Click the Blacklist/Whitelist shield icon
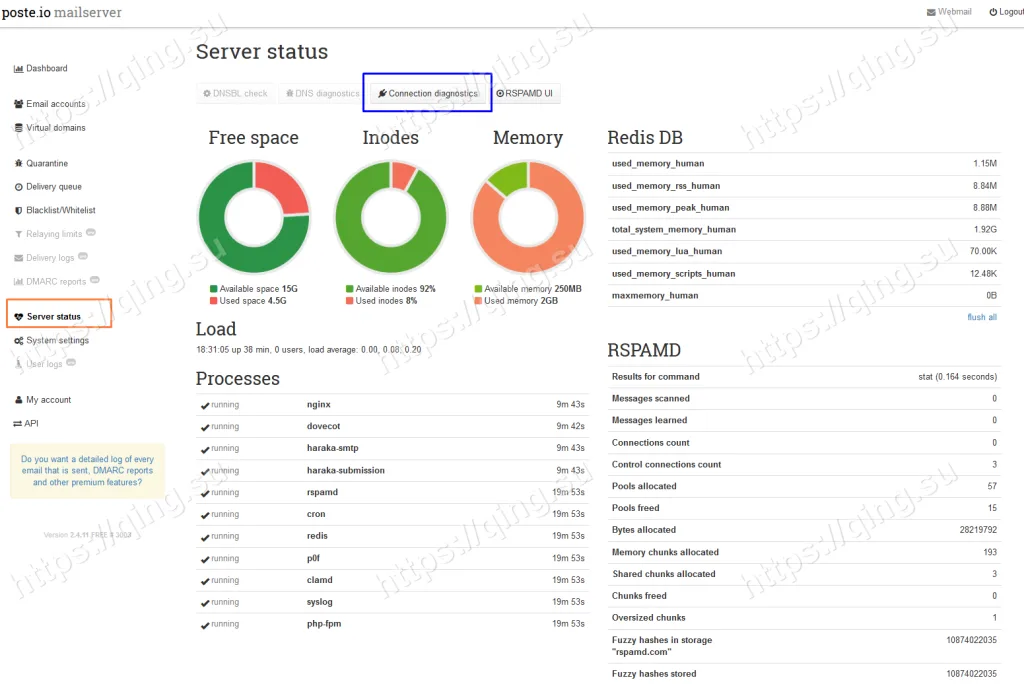The width and height of the screenshot is (1024, 684). point(18,210)
